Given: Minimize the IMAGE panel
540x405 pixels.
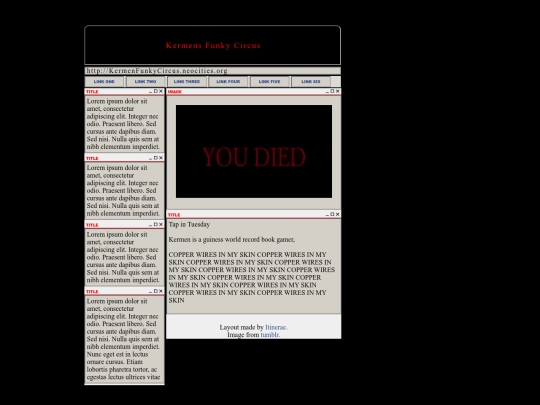Looking at the screenshot, I should [327, 91].
